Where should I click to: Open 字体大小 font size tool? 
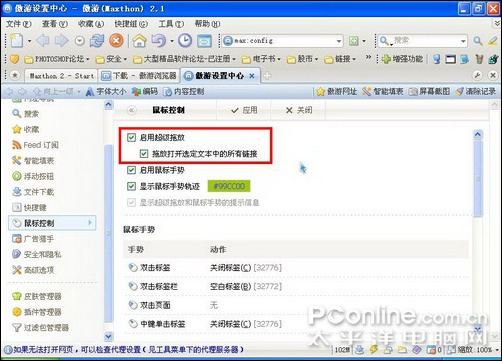coord(106,91)
